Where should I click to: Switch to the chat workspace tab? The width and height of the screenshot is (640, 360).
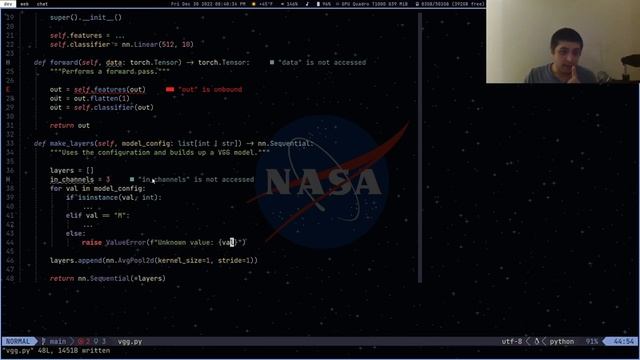[x=42, y=4]
